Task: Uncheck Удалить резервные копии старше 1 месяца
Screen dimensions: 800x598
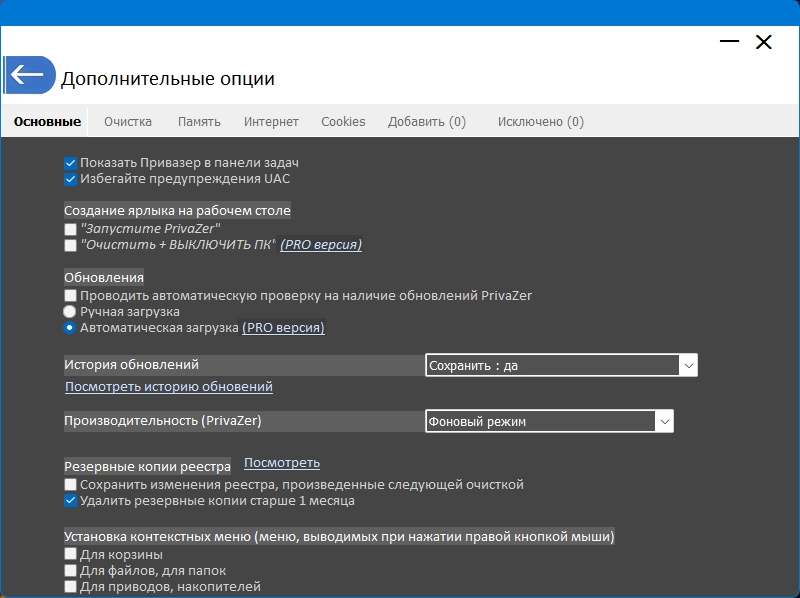Action: 70,501
